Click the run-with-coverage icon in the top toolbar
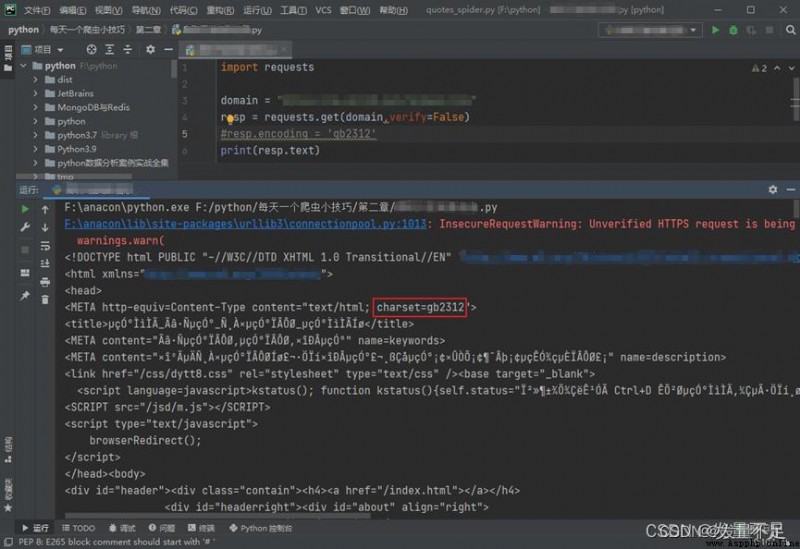Screen dimensions: 800x549 point(751,30)
